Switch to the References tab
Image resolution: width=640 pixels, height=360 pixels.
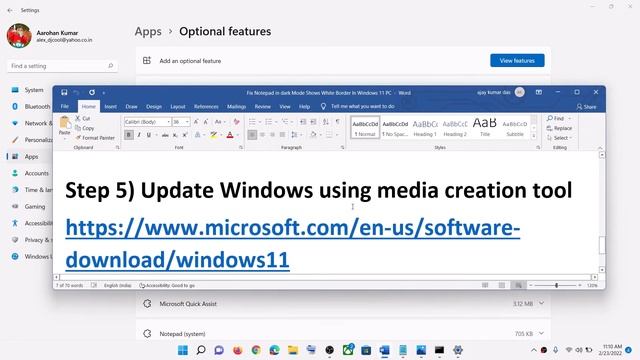(206, 107)
